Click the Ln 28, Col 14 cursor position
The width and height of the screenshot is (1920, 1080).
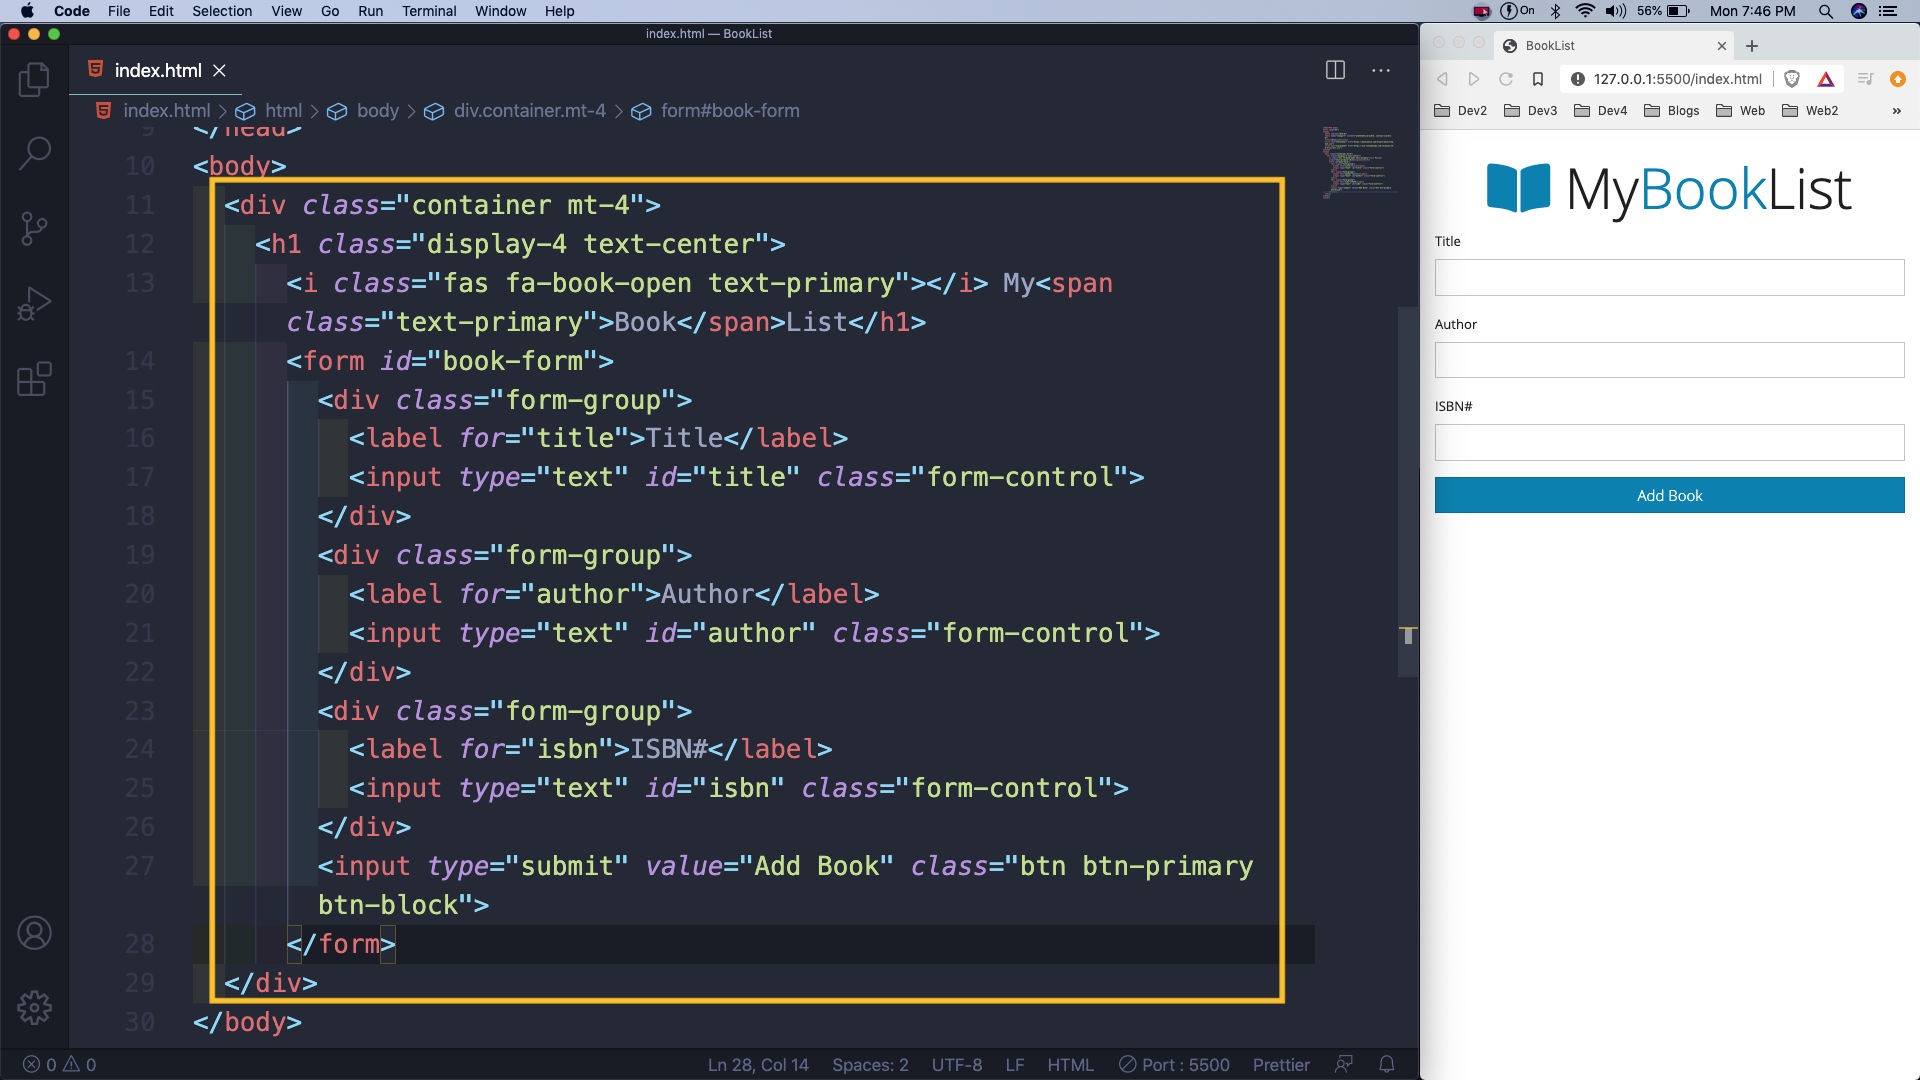click(x=758, y=1065)
